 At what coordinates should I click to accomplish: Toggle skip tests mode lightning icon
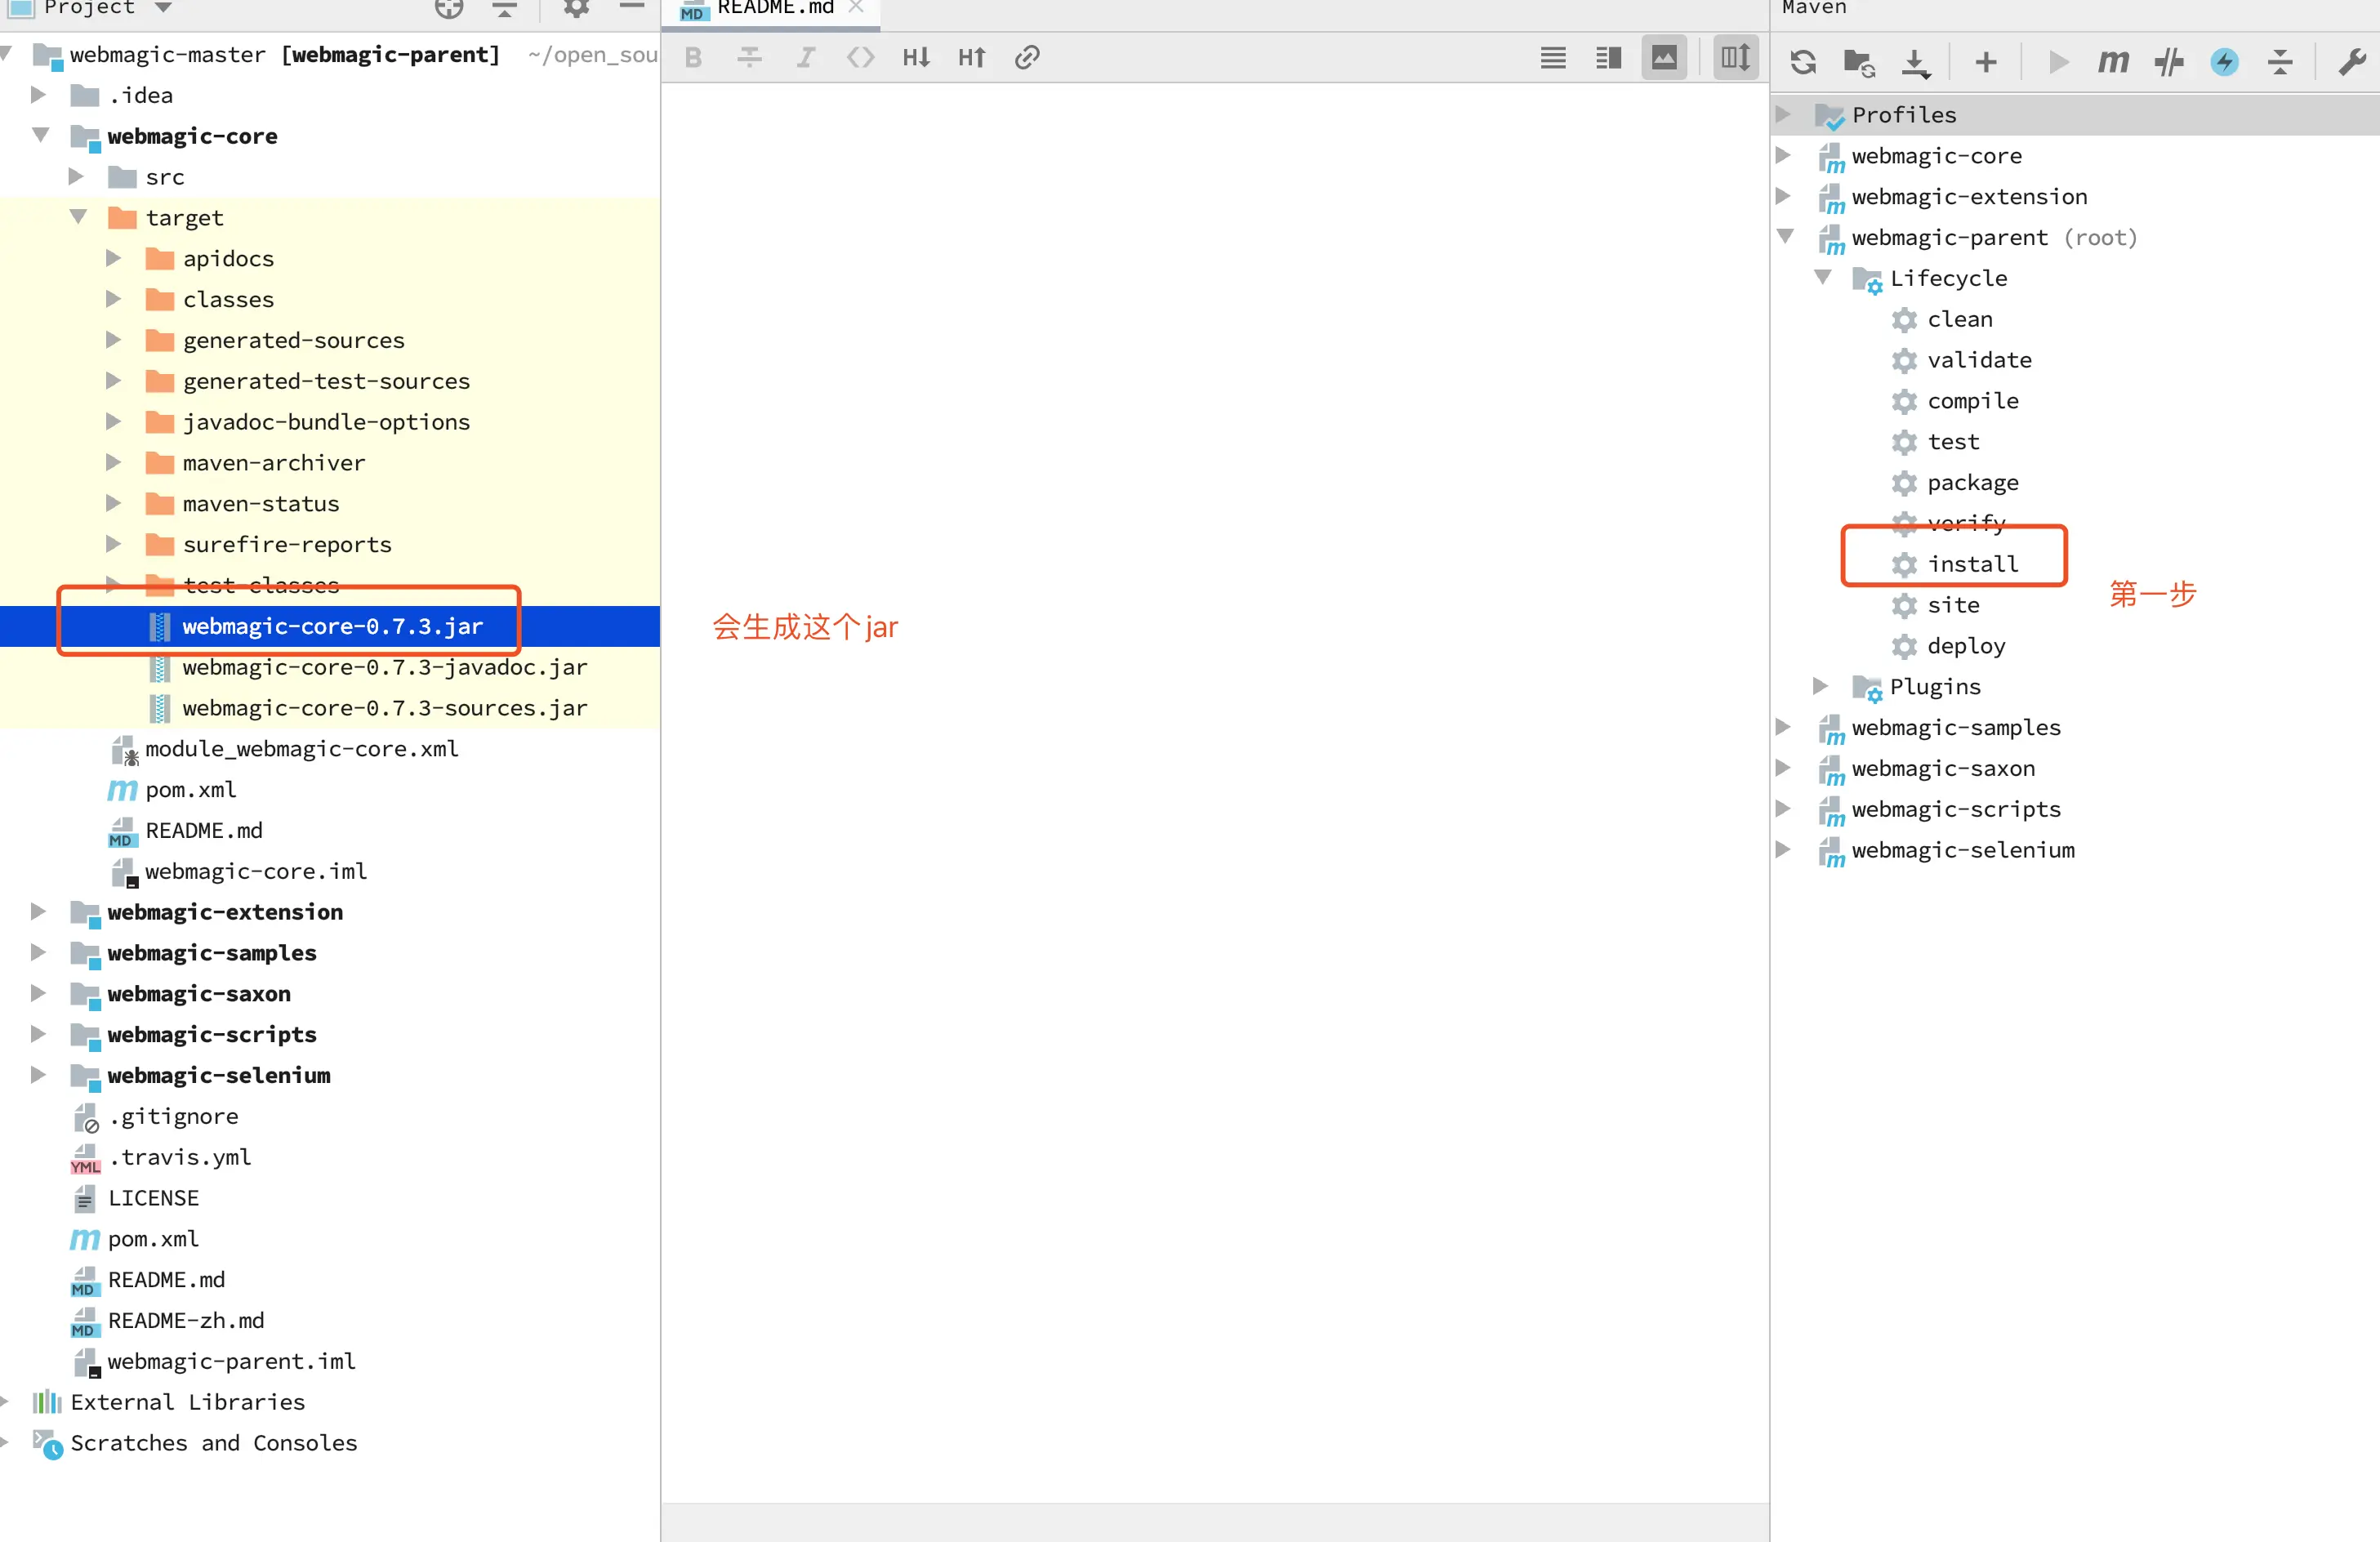pos(2224,62)
